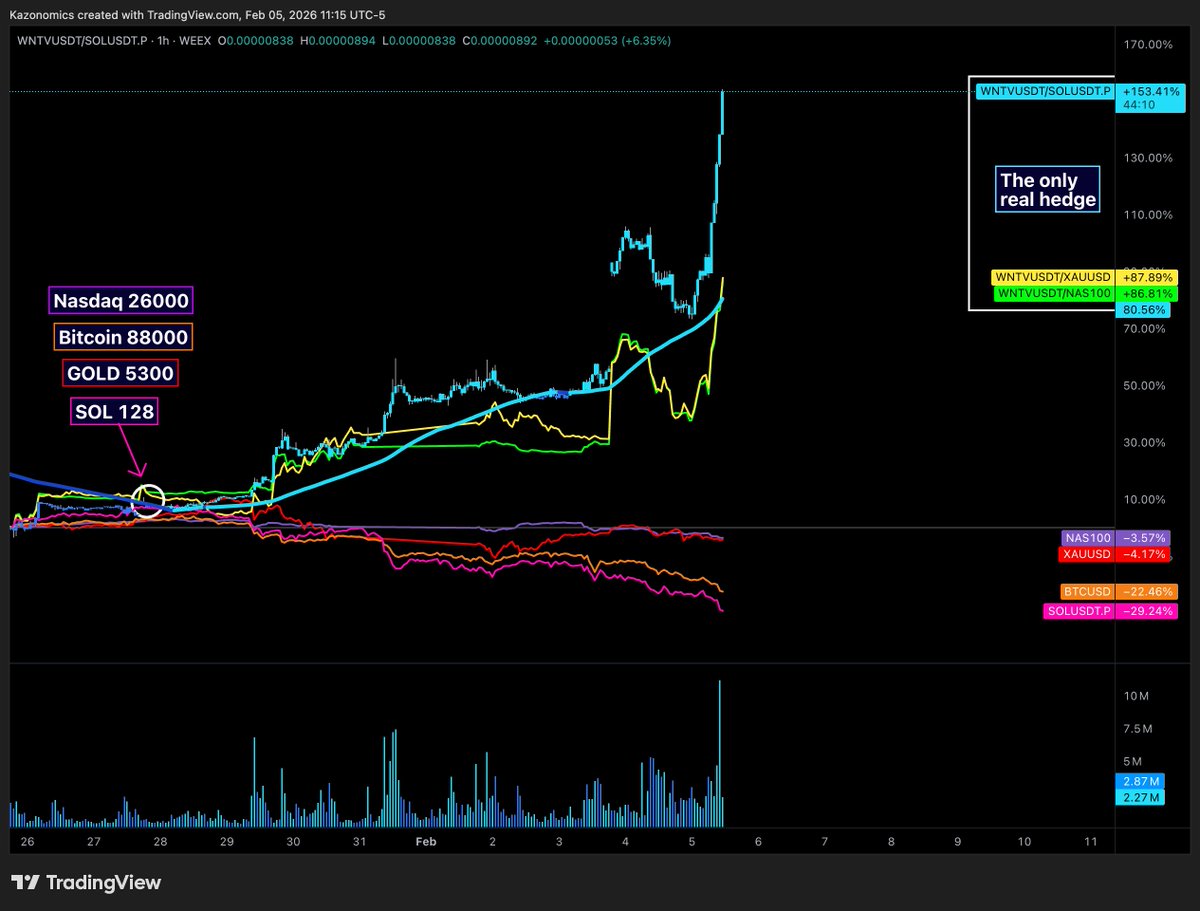Click the 29 date on time axis
The image size is (1200, 911).
coord(227,842)
